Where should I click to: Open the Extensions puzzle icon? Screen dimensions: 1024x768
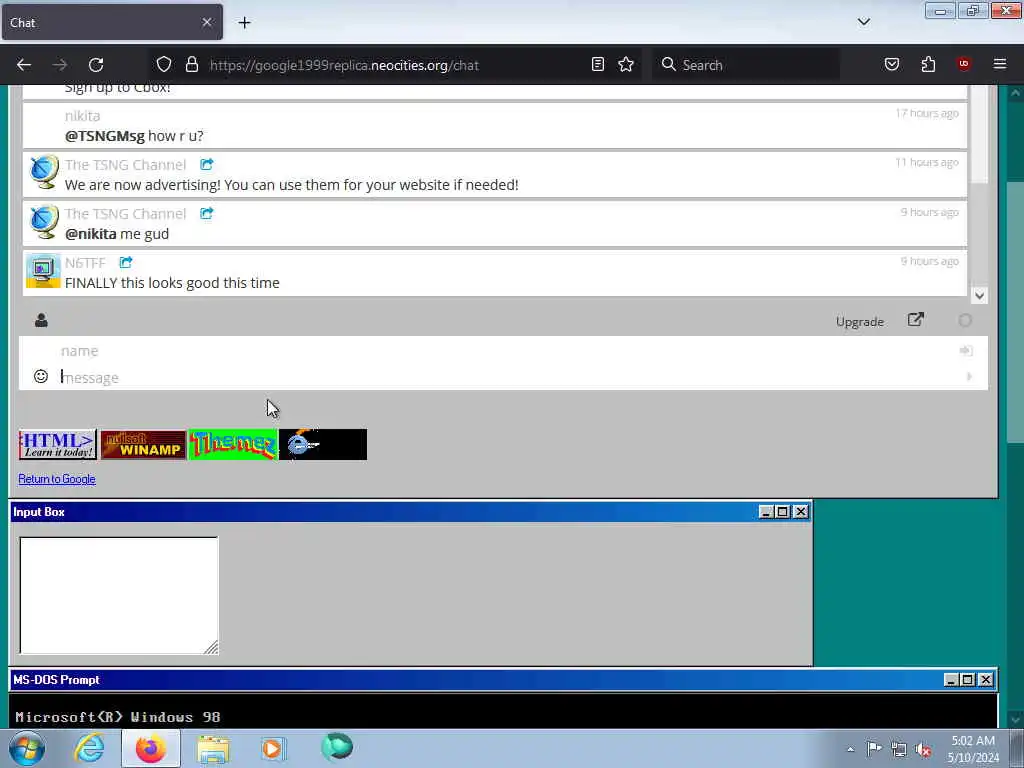pos(928,64)
